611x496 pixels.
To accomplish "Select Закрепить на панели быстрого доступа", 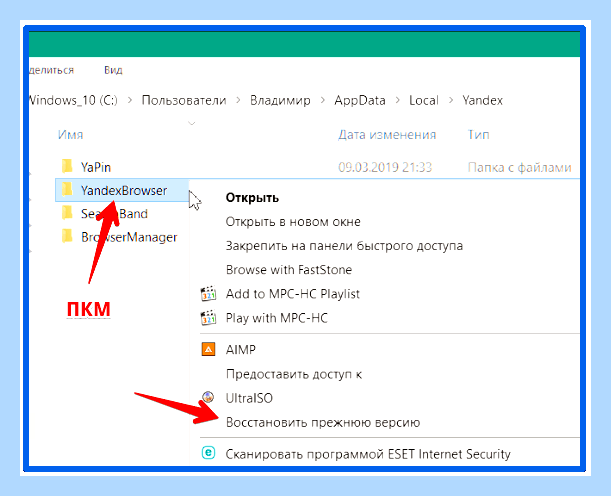I will (x=344, y=246).
